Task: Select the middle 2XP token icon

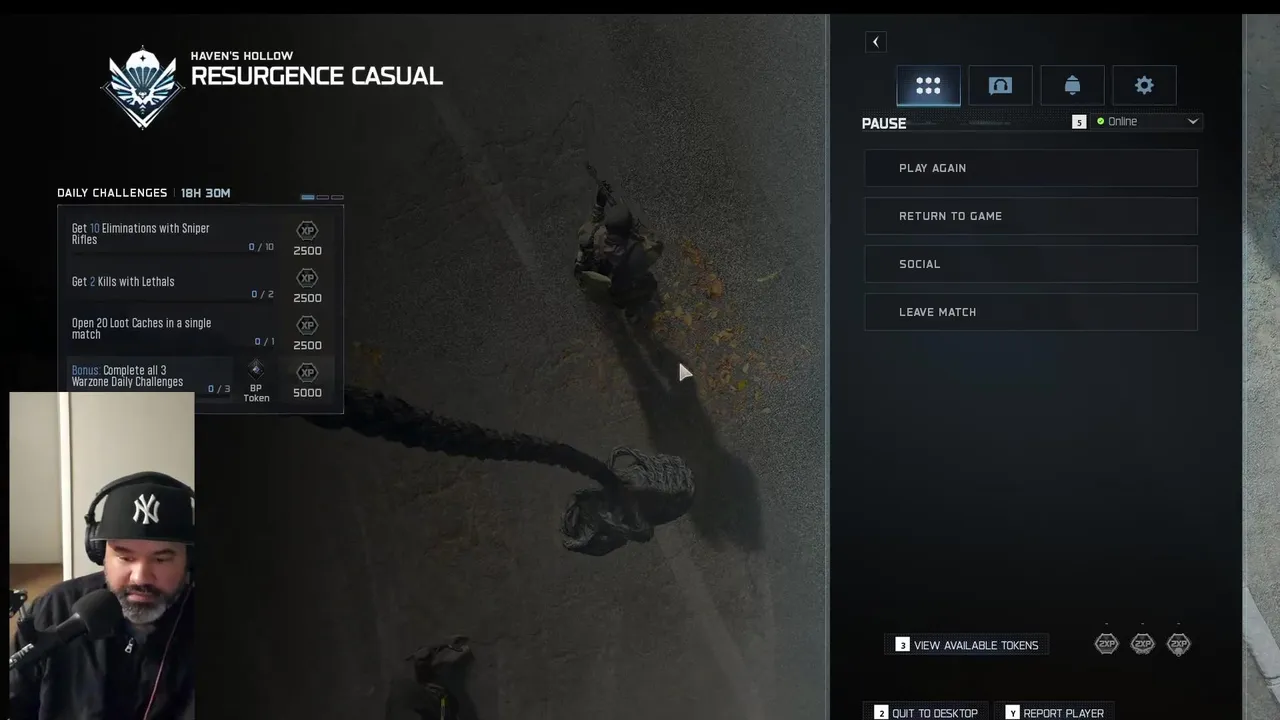Action: pyautogui.click(x=1142, y=644)
